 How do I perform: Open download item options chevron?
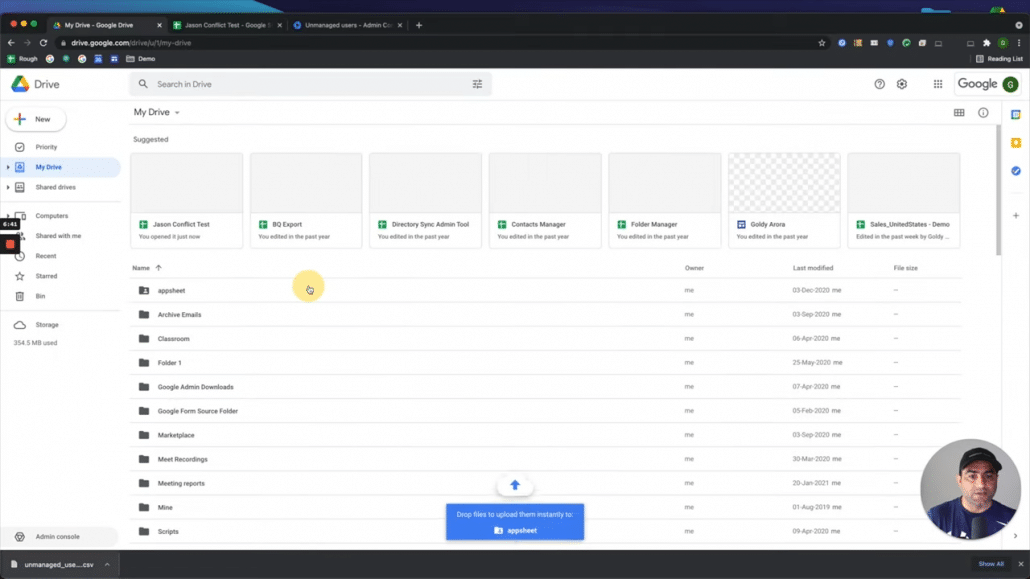point(107,565)
